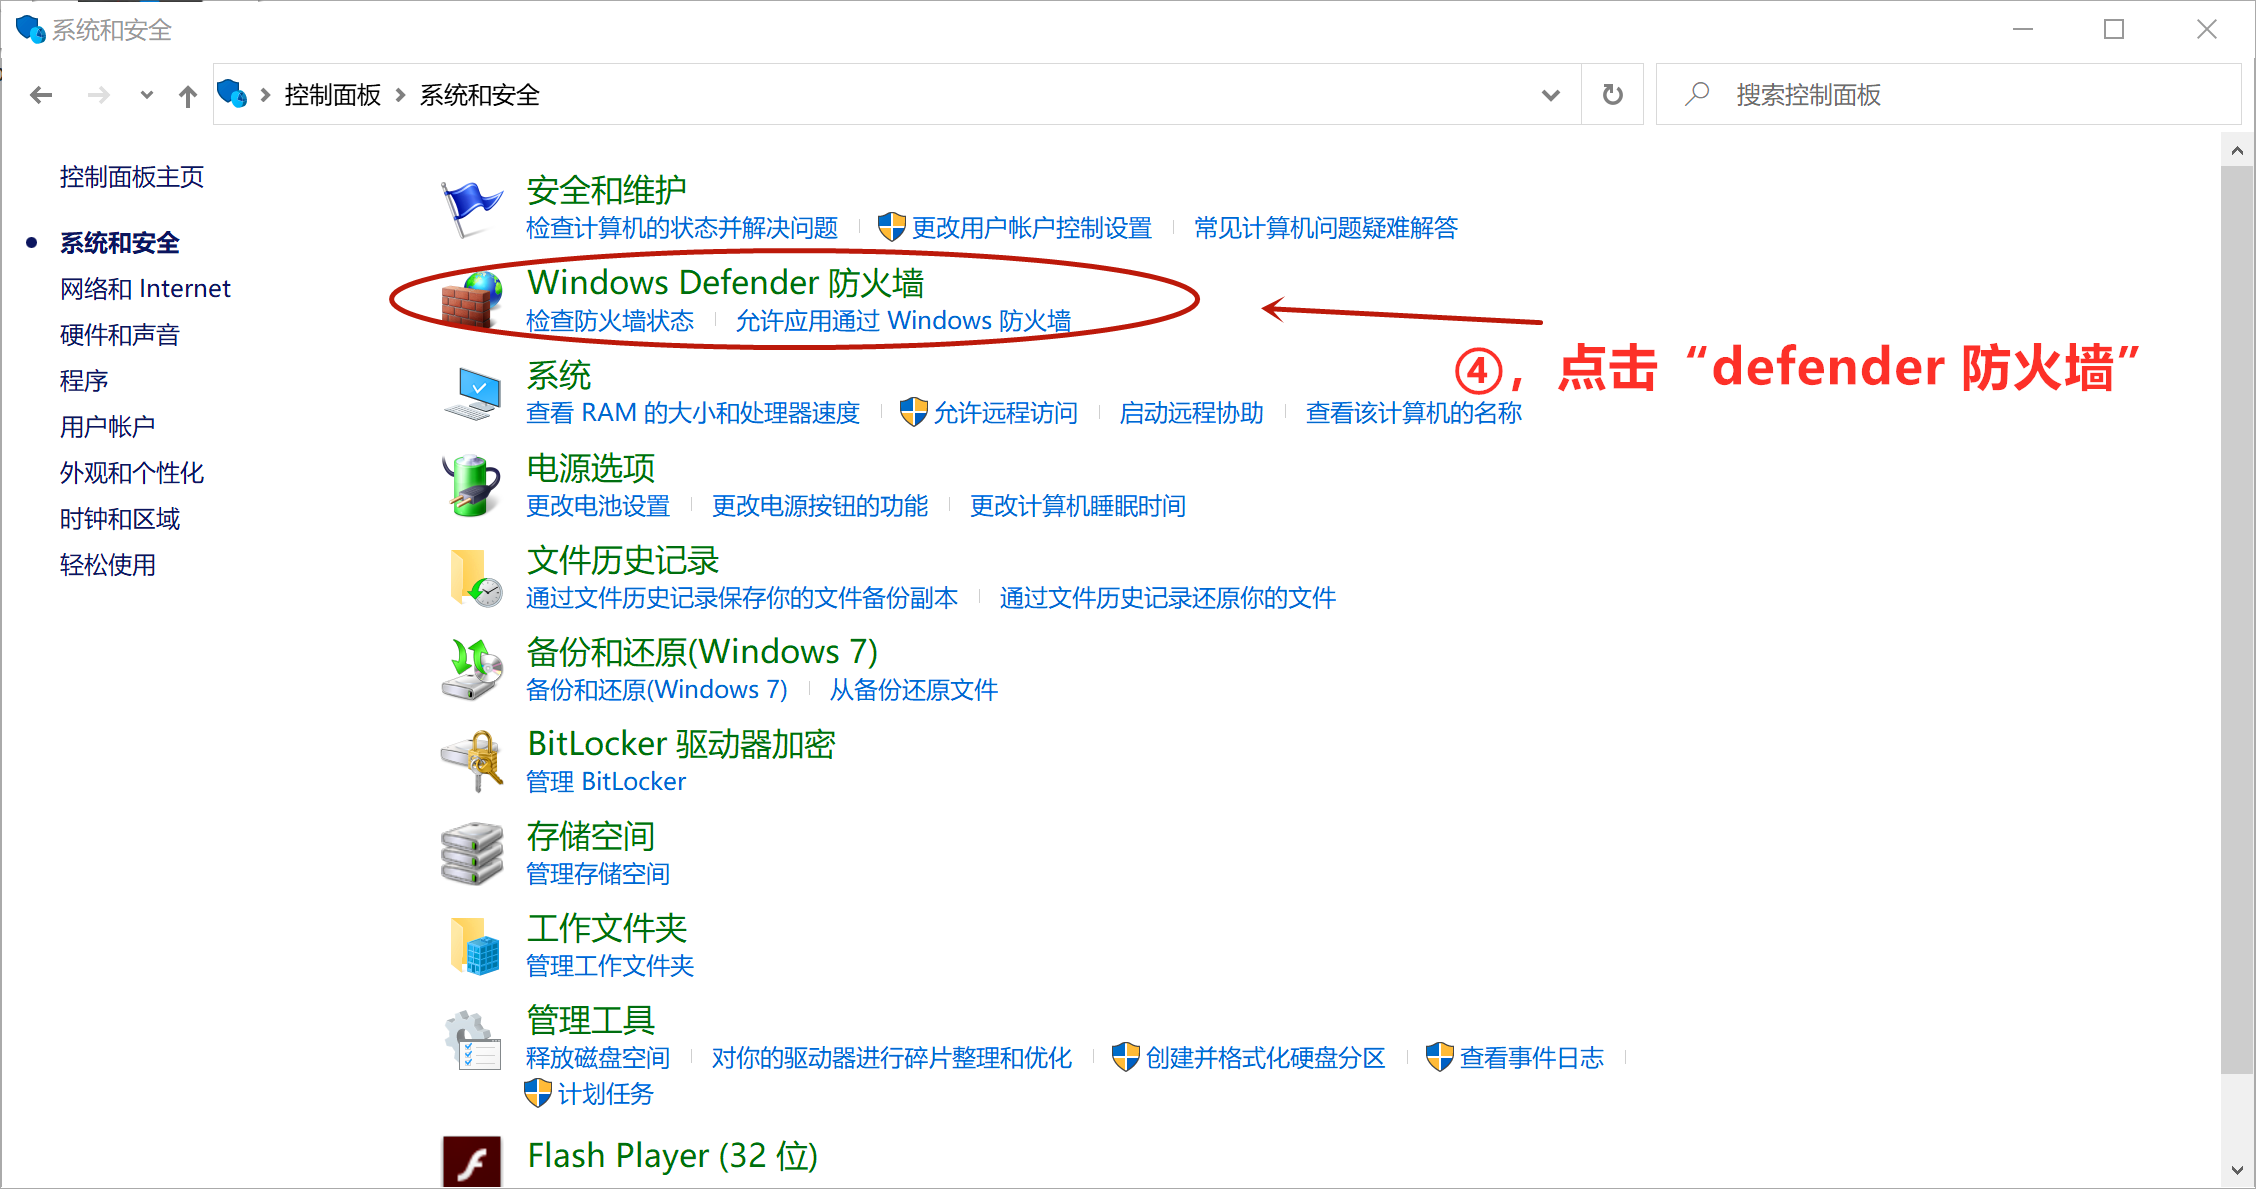Open 启动远程协助 link
The width and height of the screenshot is (2256, 1189).
click(x=1192, y=413)
